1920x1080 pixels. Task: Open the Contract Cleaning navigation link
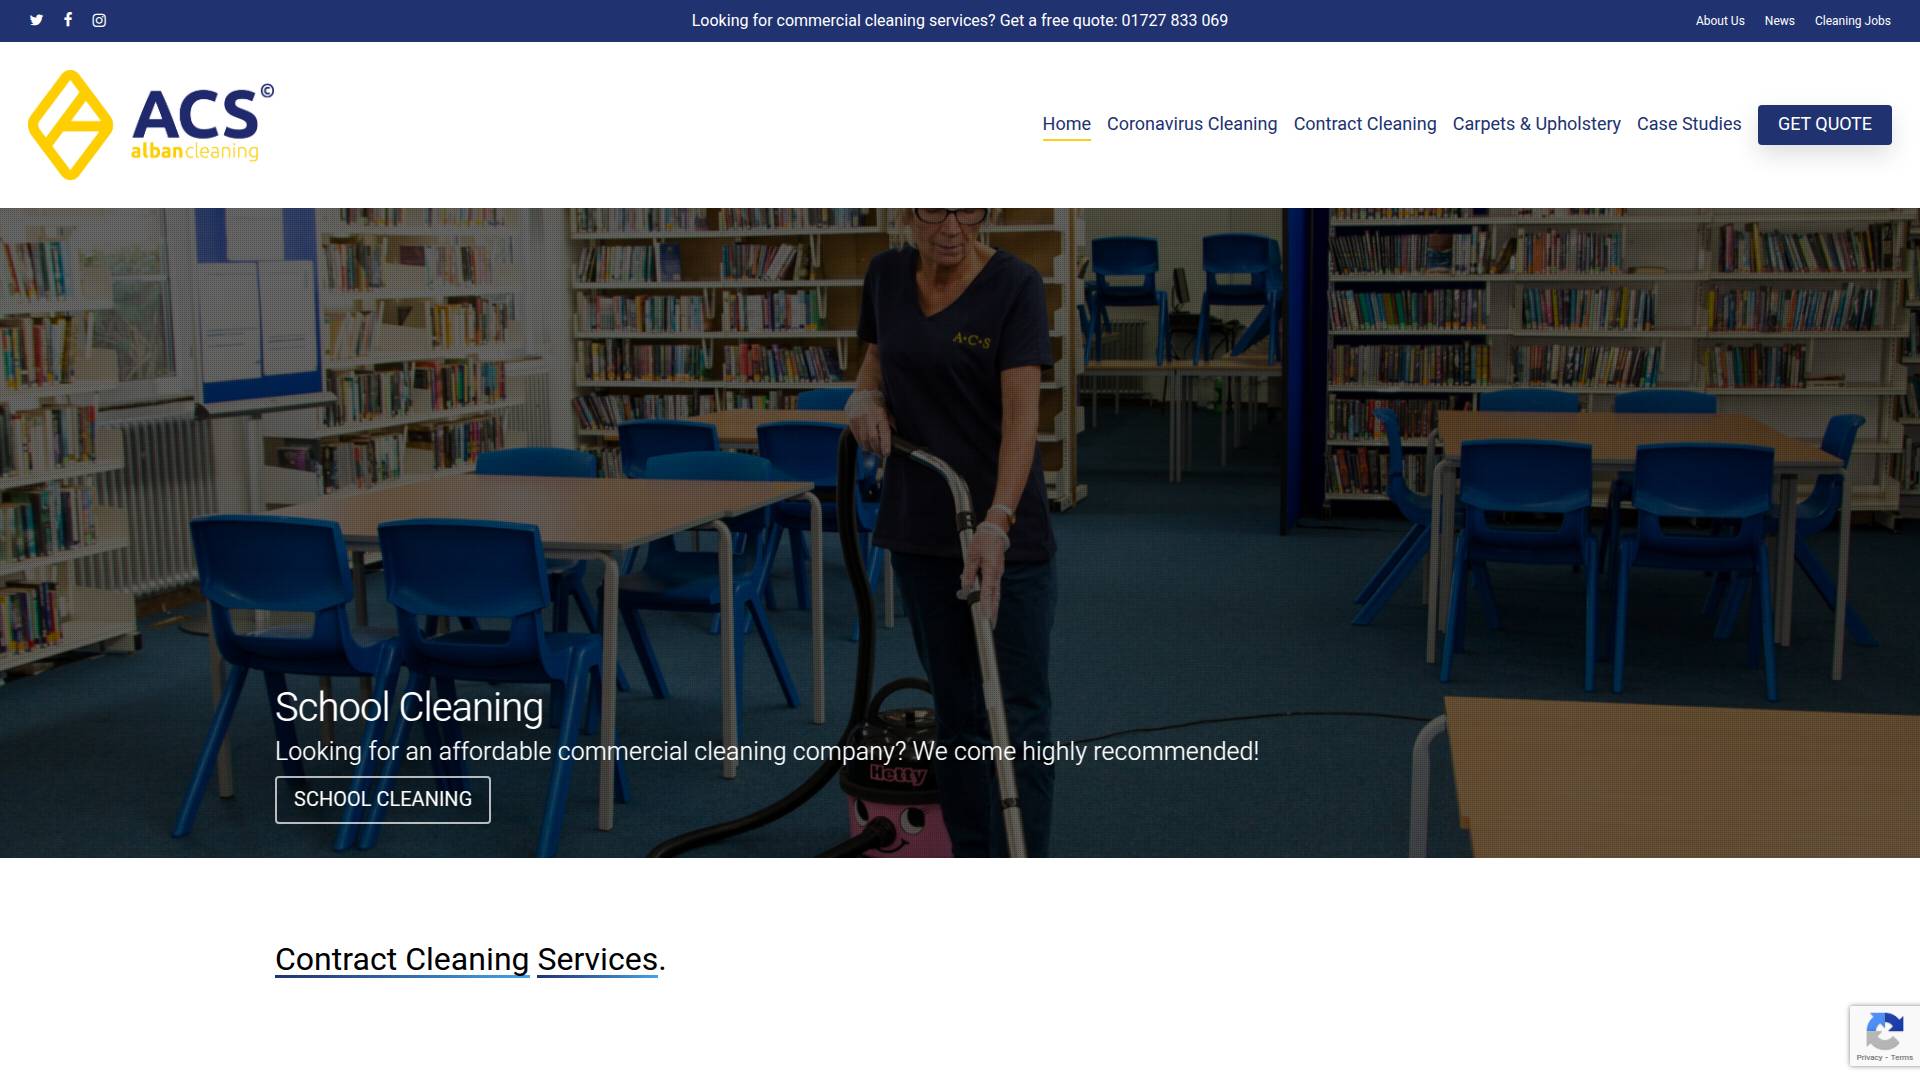[x=1364, y=124]
